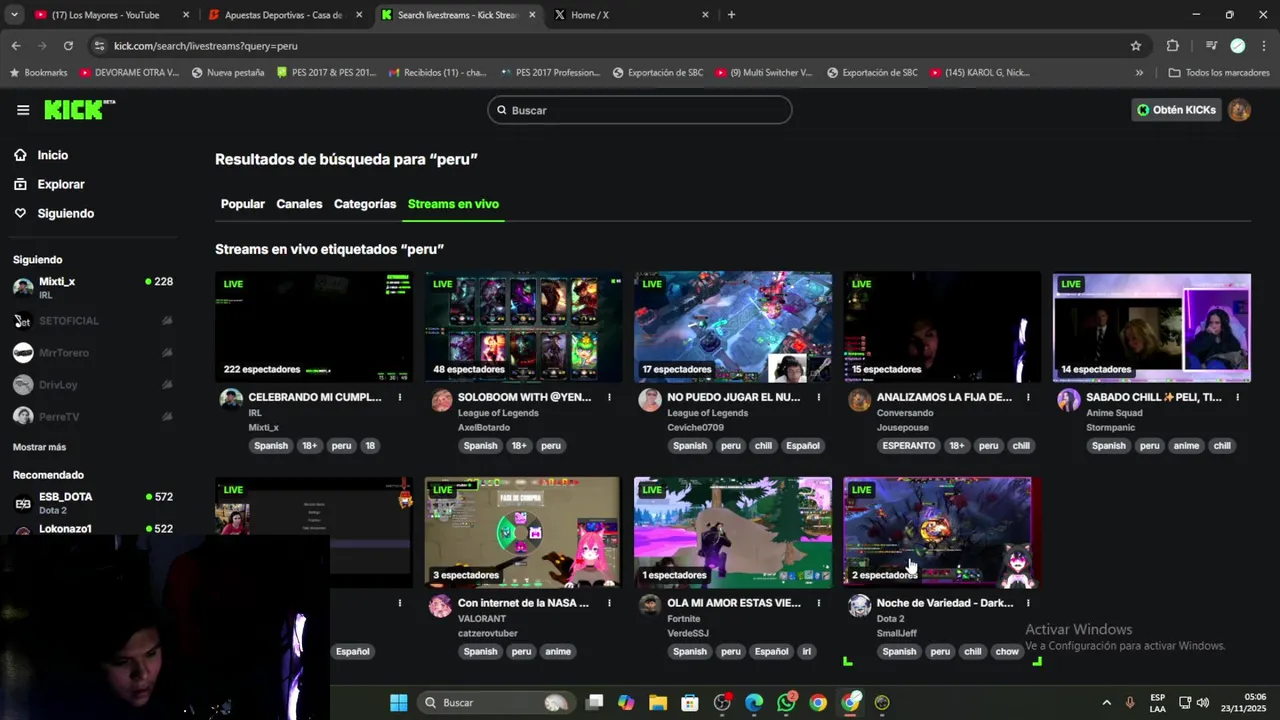The image size is (1280, 720).
Task: Open the hamburger sidebar menu
Action: [x=23, y=110]
